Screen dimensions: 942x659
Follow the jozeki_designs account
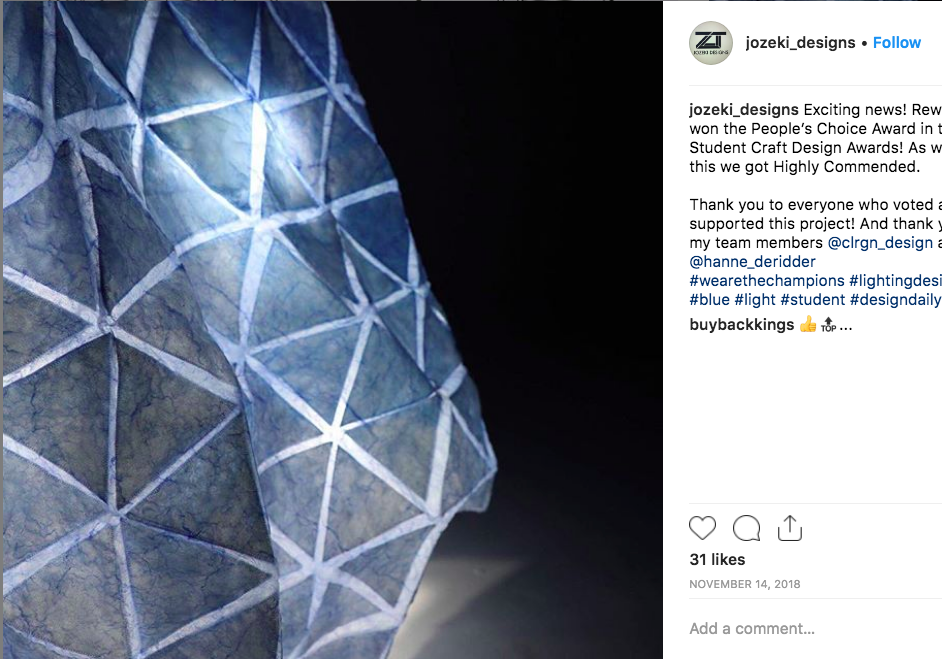coord(896,43)
